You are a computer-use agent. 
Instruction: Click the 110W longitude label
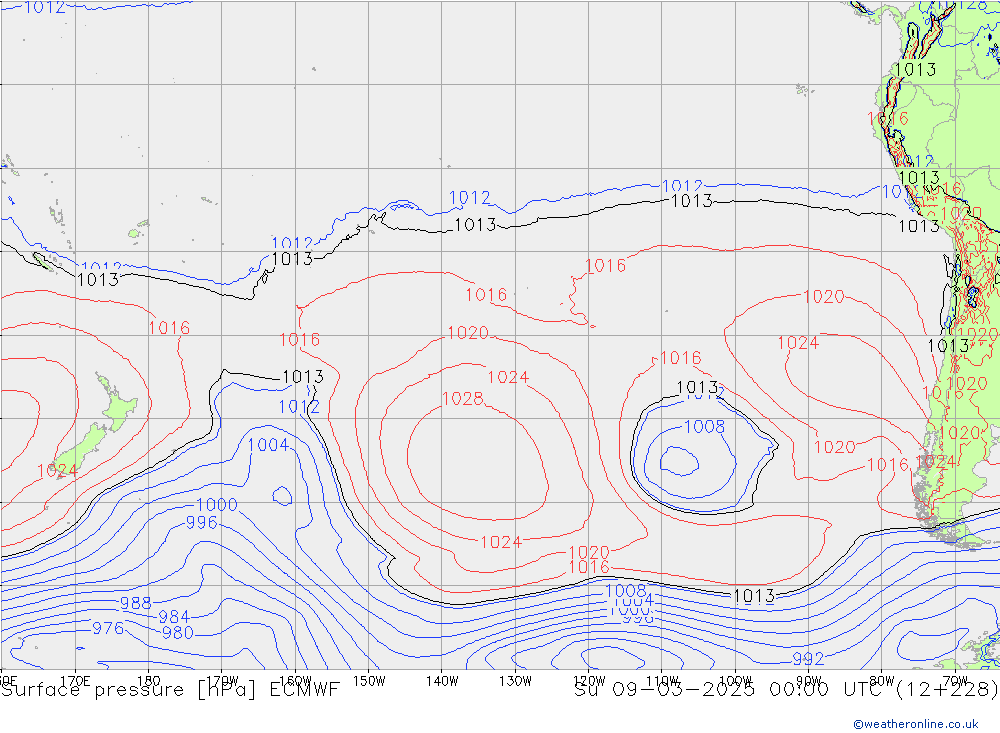(x=662, y=681)
